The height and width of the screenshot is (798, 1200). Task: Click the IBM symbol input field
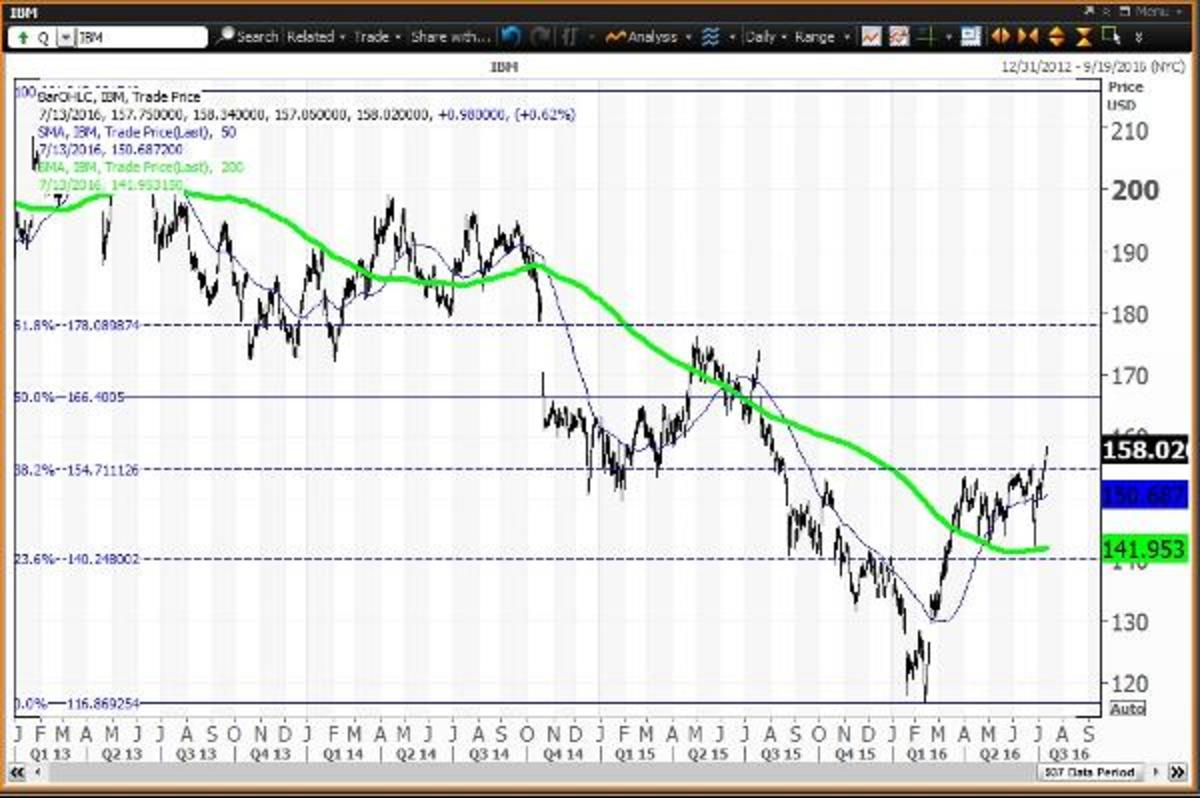(141, 38)
